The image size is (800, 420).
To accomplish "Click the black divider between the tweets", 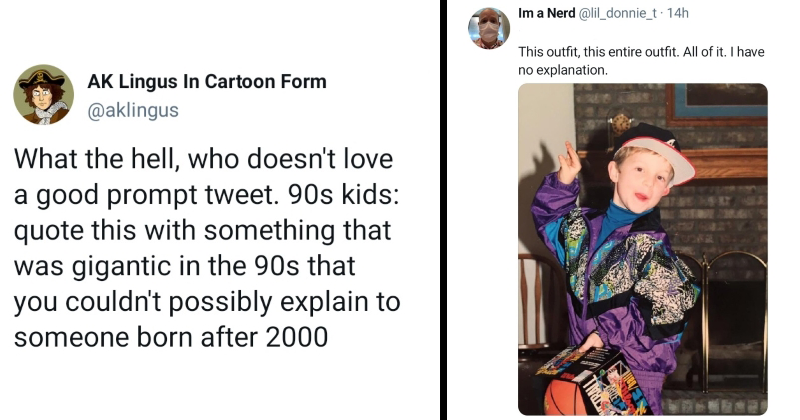I will (x=443, y=210).
